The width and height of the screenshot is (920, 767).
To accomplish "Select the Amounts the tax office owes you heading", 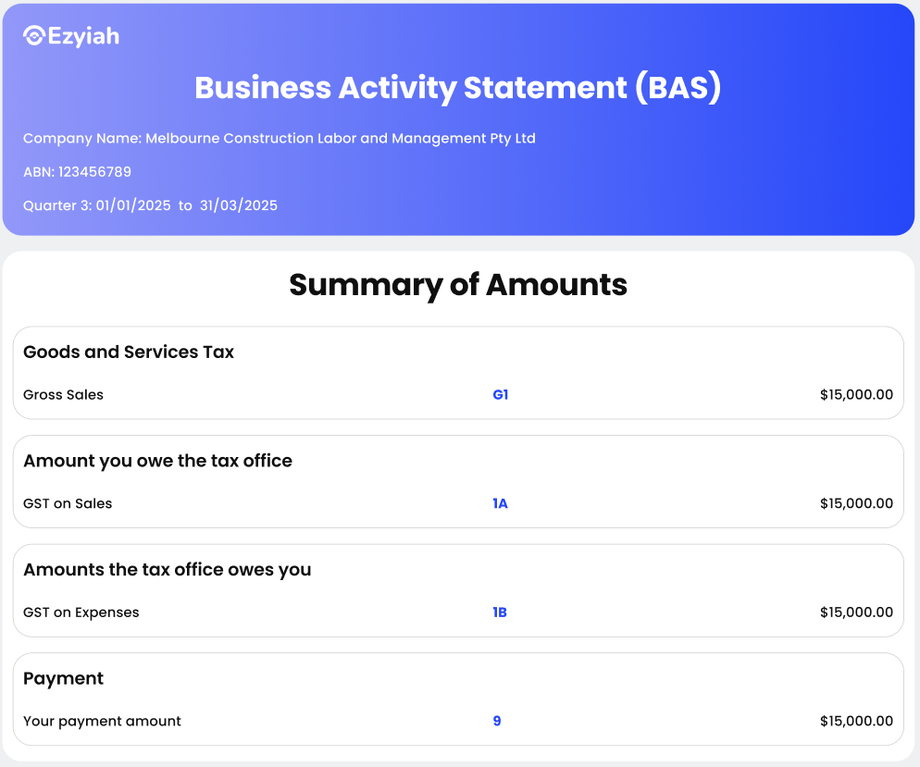I will pyautogui.click(x=167, y=570).
